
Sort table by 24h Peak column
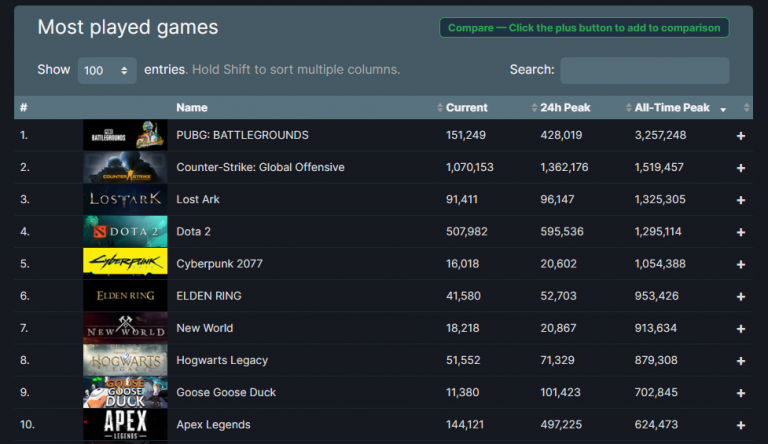click(x=565, y=108)
